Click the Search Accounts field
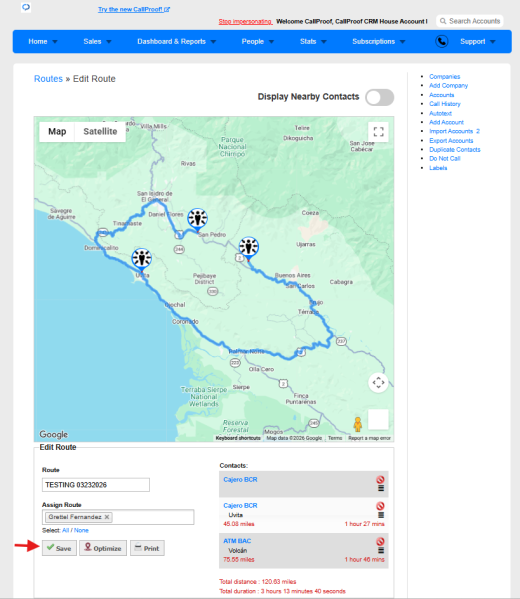Image resolution: width=520 pixels, height=599 pixels. (x=470, y=21)
